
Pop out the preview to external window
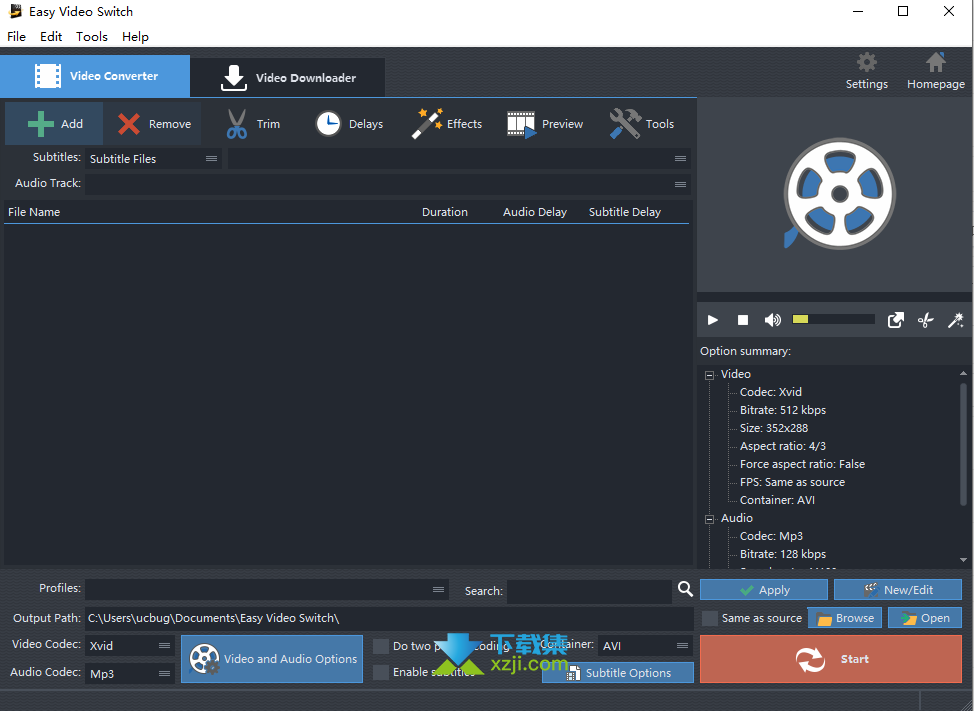tap(895, 320)
